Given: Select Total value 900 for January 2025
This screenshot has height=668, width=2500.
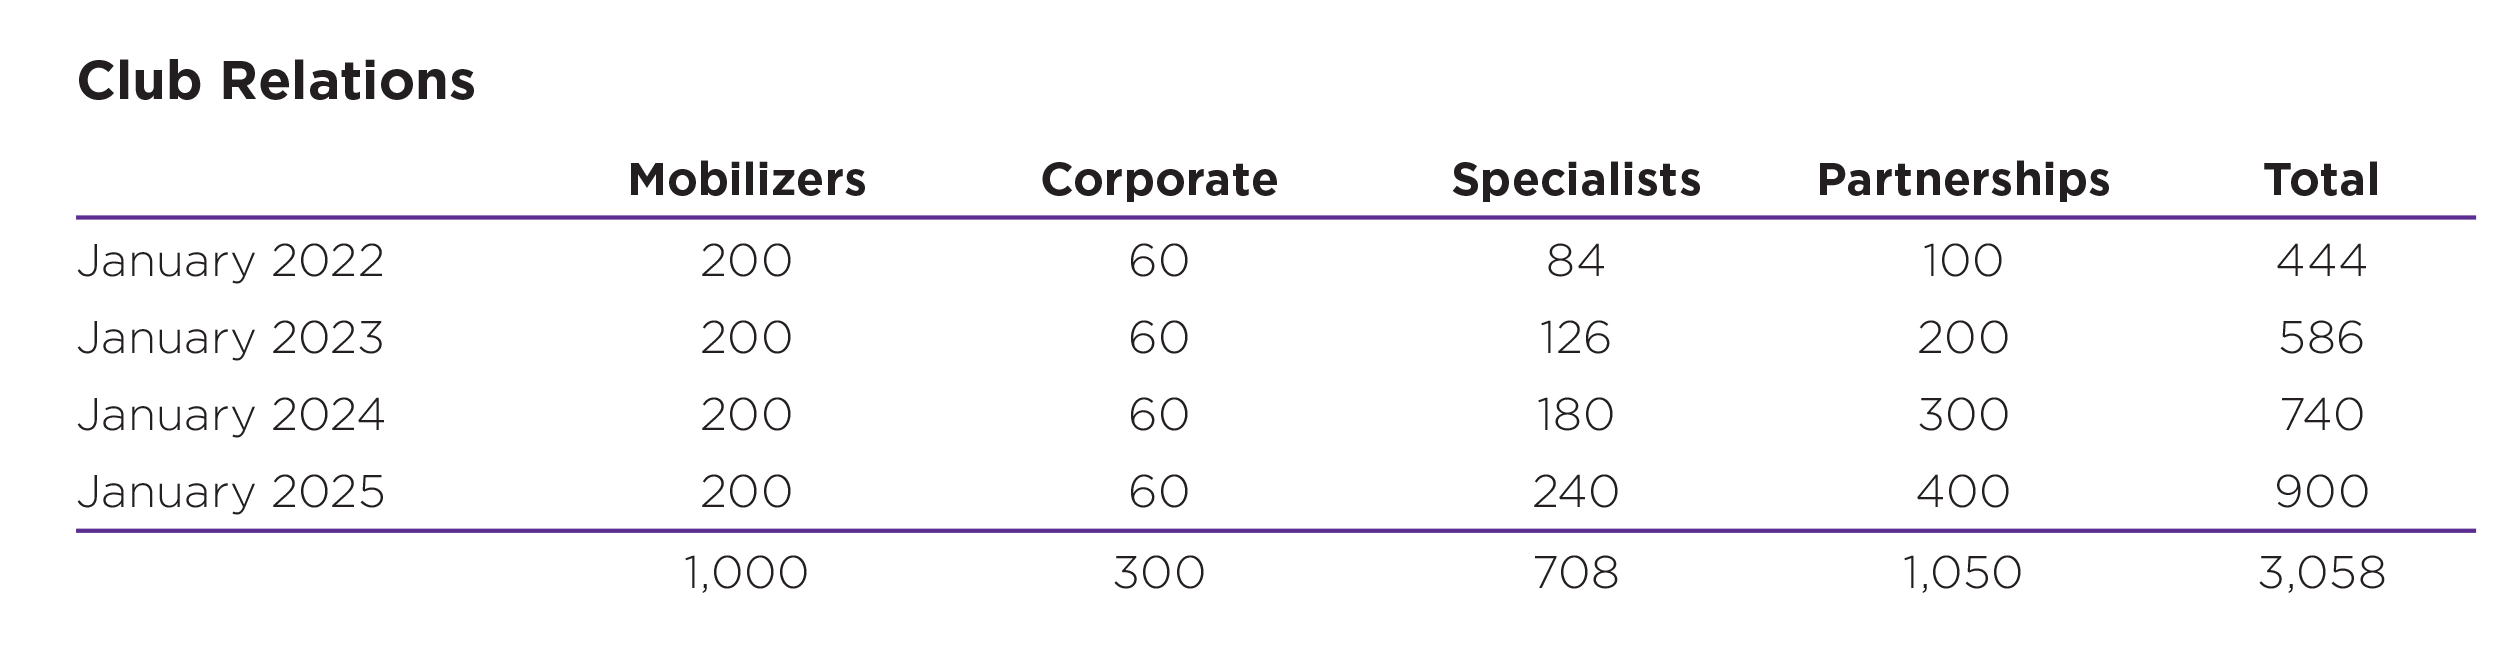Looking at the screenshot, I should [x=2321, y=493].
